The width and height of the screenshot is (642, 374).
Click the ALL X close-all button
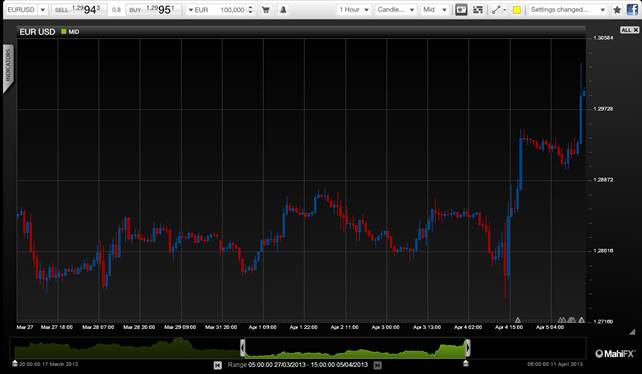click(x=629, y=30)
